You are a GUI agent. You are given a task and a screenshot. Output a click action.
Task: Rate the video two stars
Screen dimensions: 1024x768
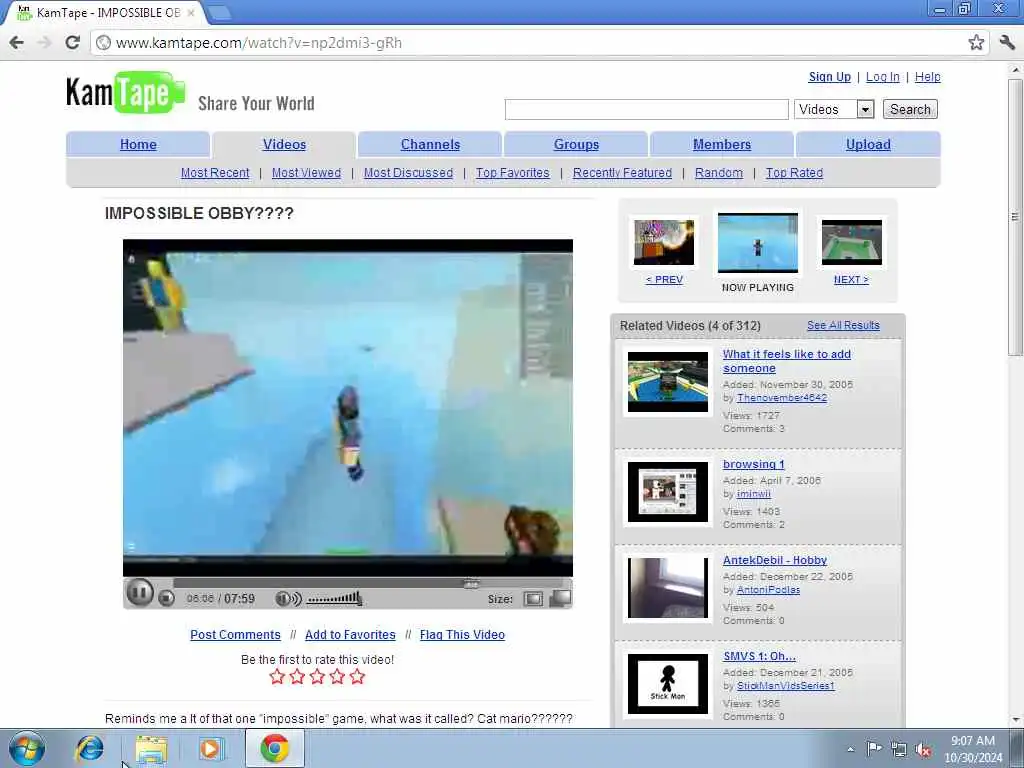coord(297,677)
